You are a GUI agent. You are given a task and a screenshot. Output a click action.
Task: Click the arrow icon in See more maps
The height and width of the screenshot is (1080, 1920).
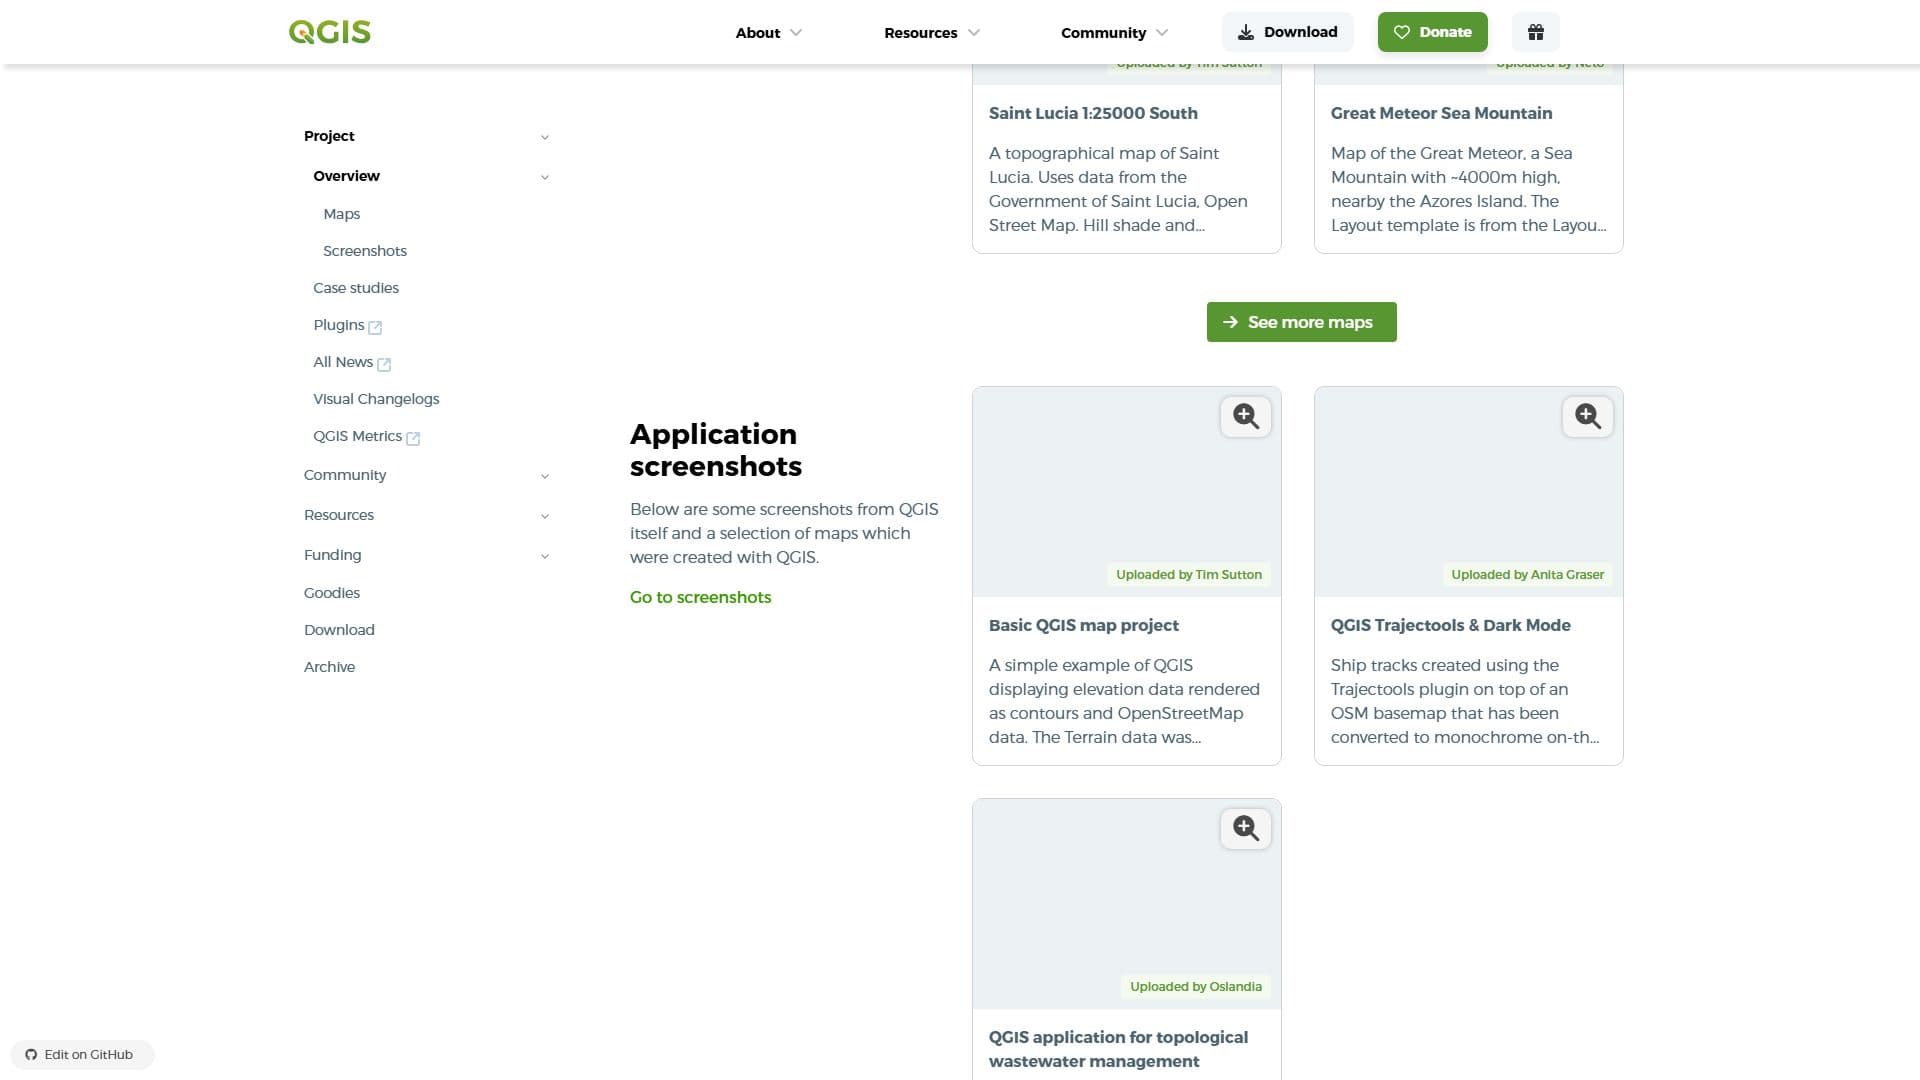[1230, 322]
